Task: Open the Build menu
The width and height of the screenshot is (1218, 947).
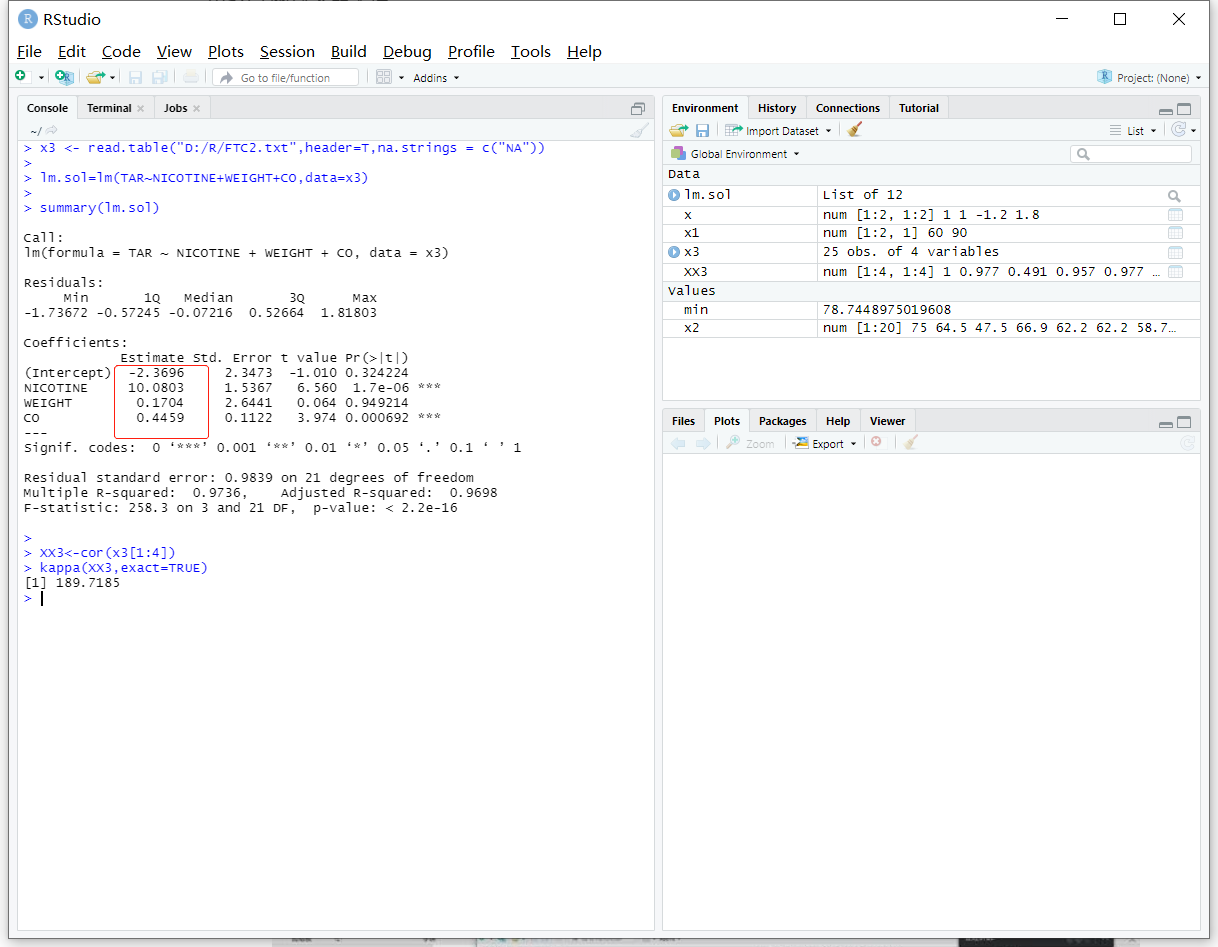Action: coord(349,51)
